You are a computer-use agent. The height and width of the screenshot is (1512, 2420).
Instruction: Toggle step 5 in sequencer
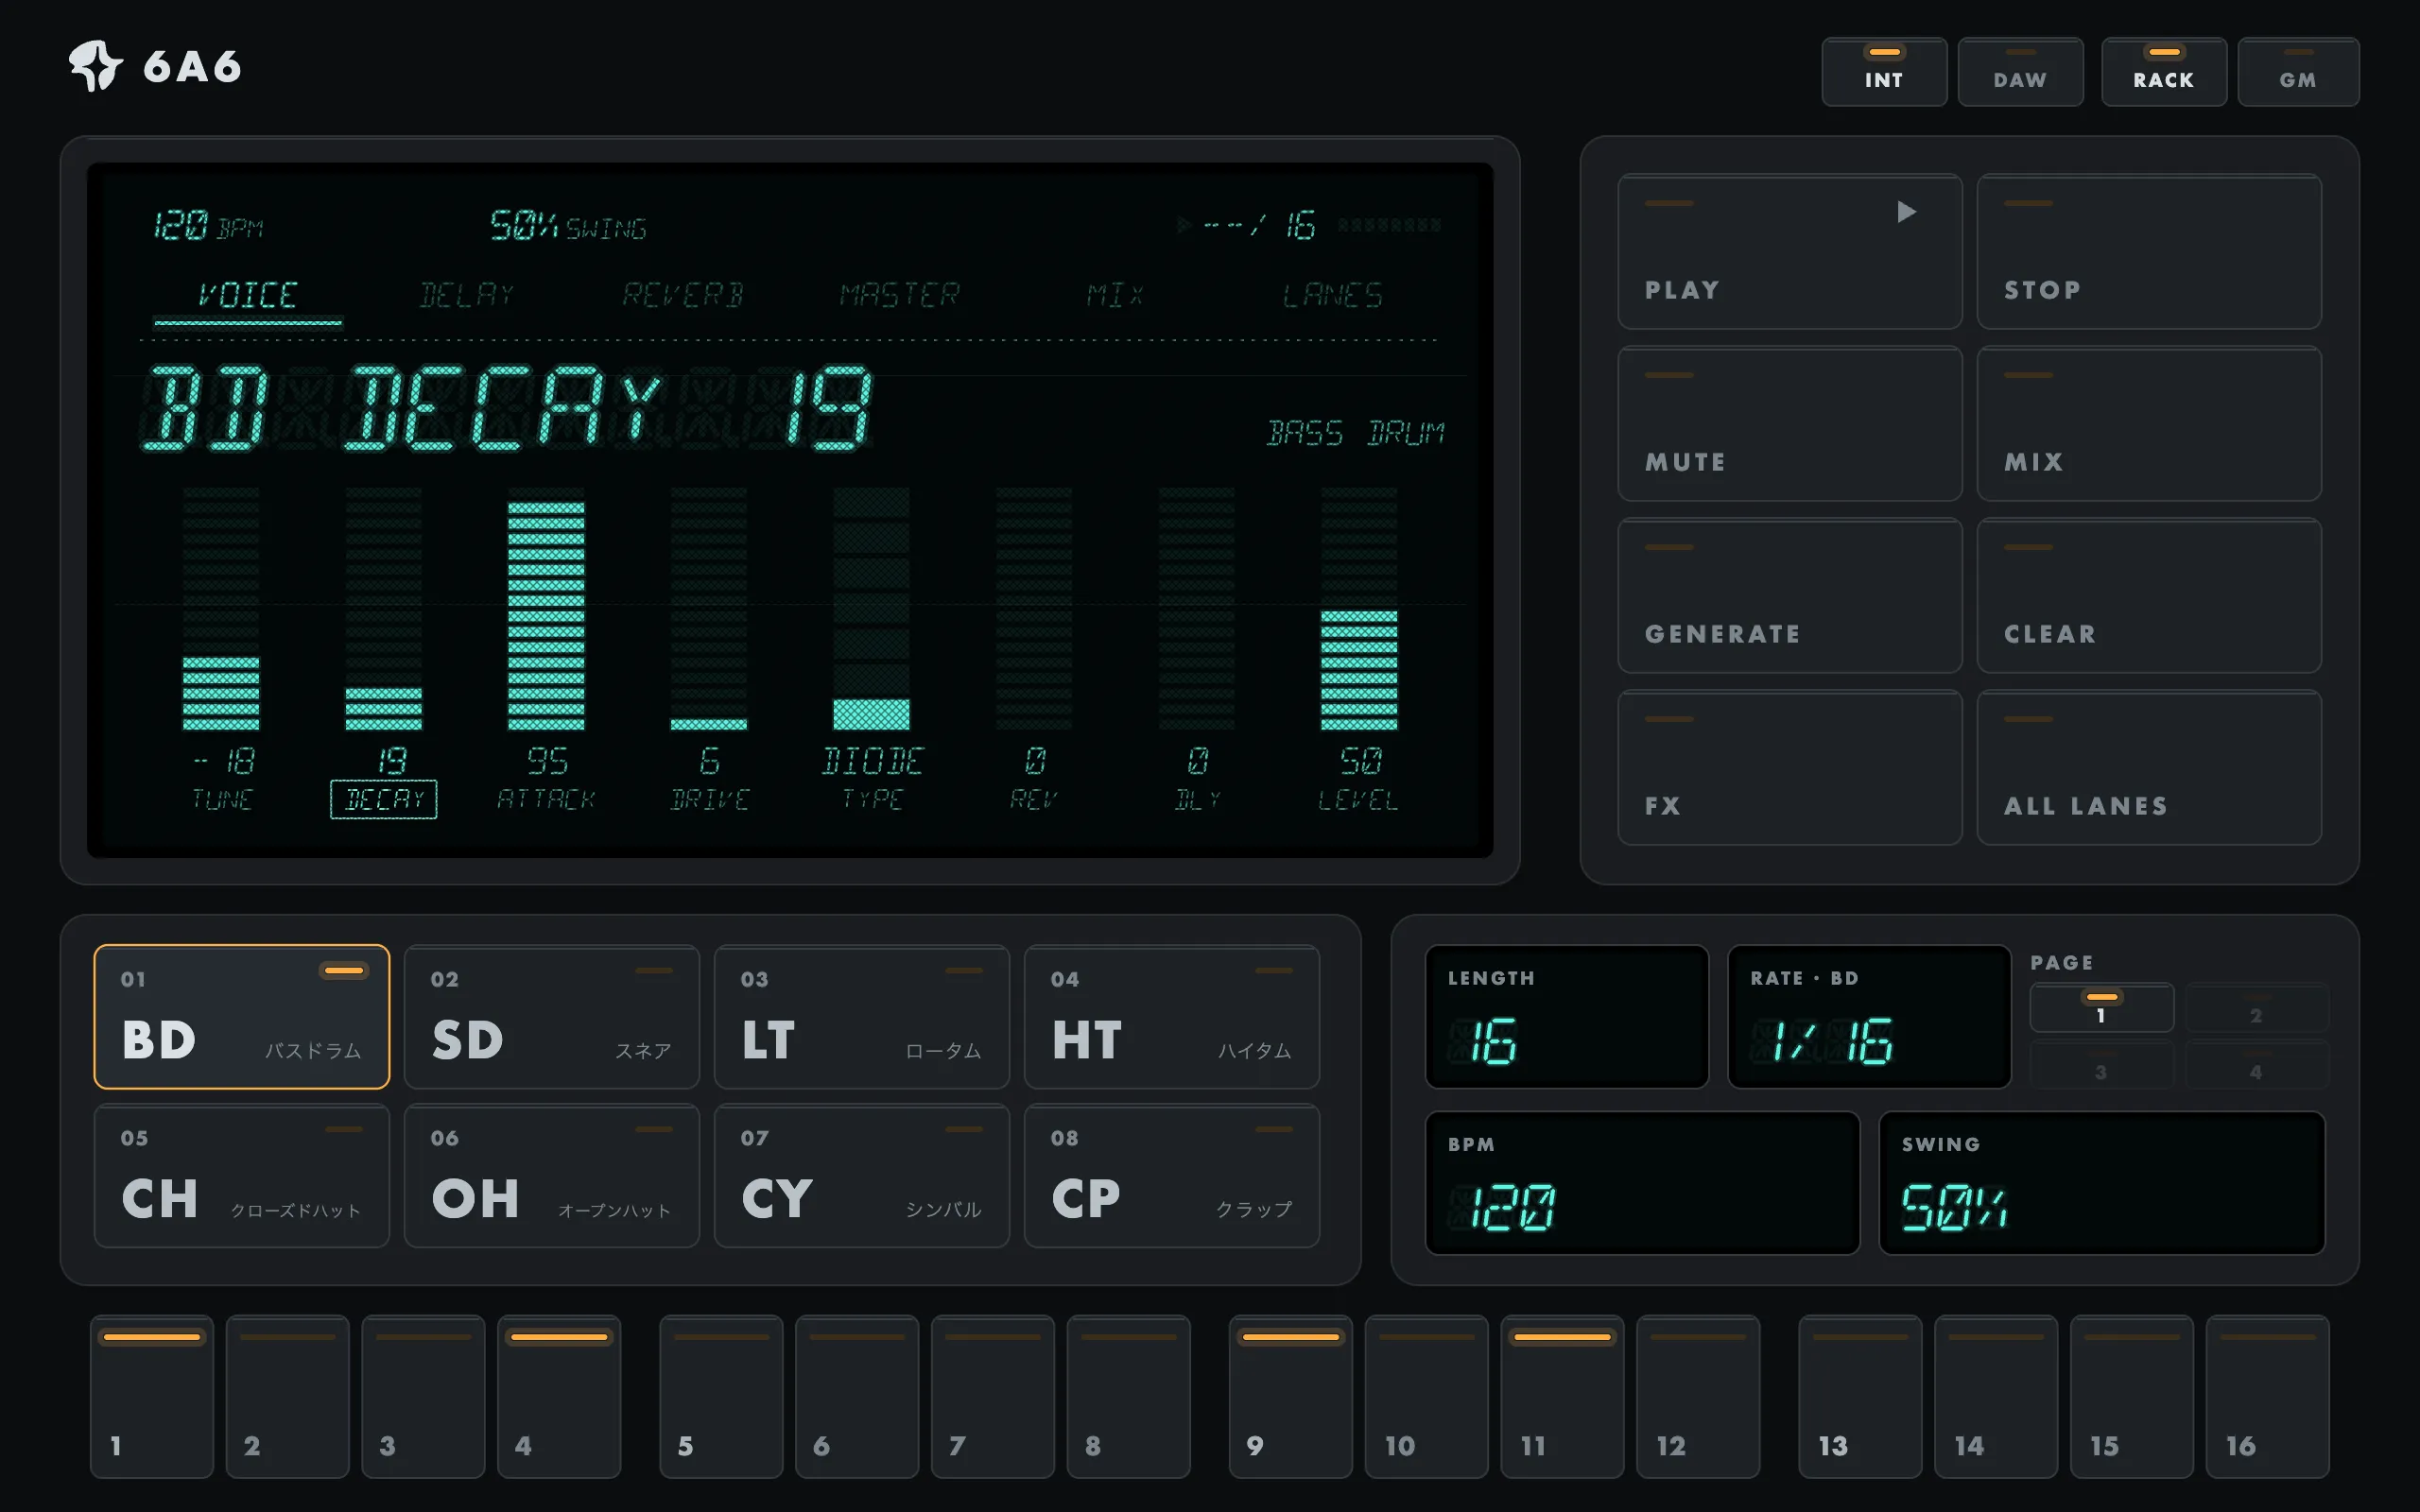[721, 1397]
